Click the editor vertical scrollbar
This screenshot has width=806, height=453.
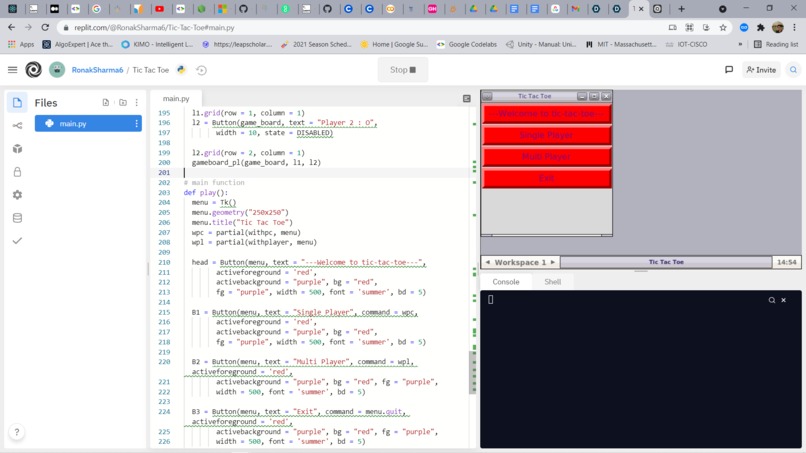pos(473,373)
